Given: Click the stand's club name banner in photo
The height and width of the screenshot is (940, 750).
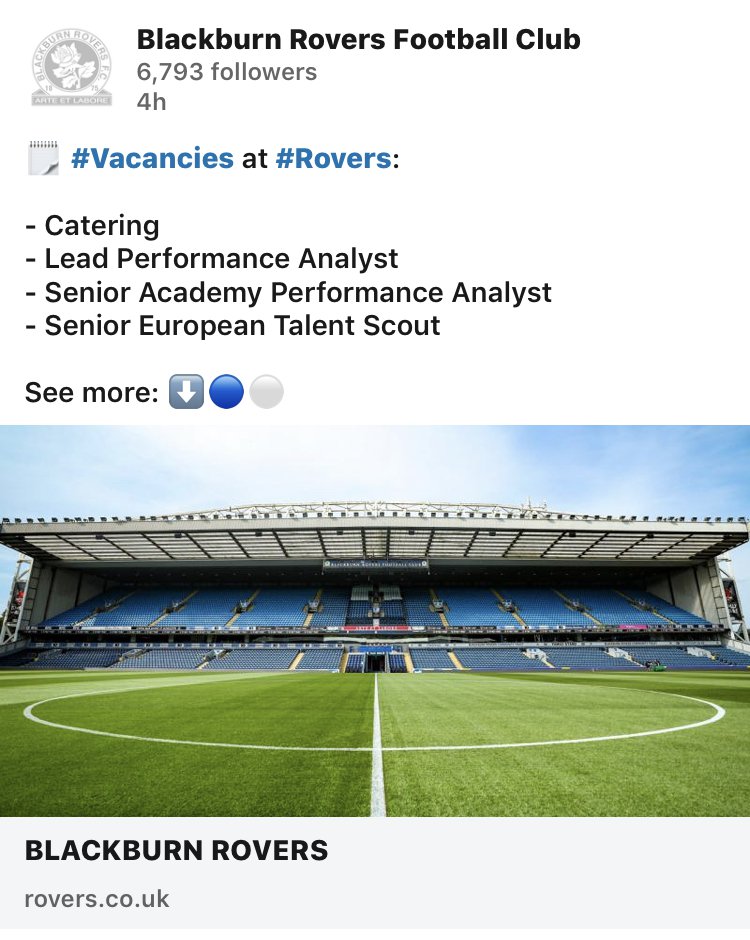Looking at the screenshot, I should pyautogui.click(x=375, y=564).
